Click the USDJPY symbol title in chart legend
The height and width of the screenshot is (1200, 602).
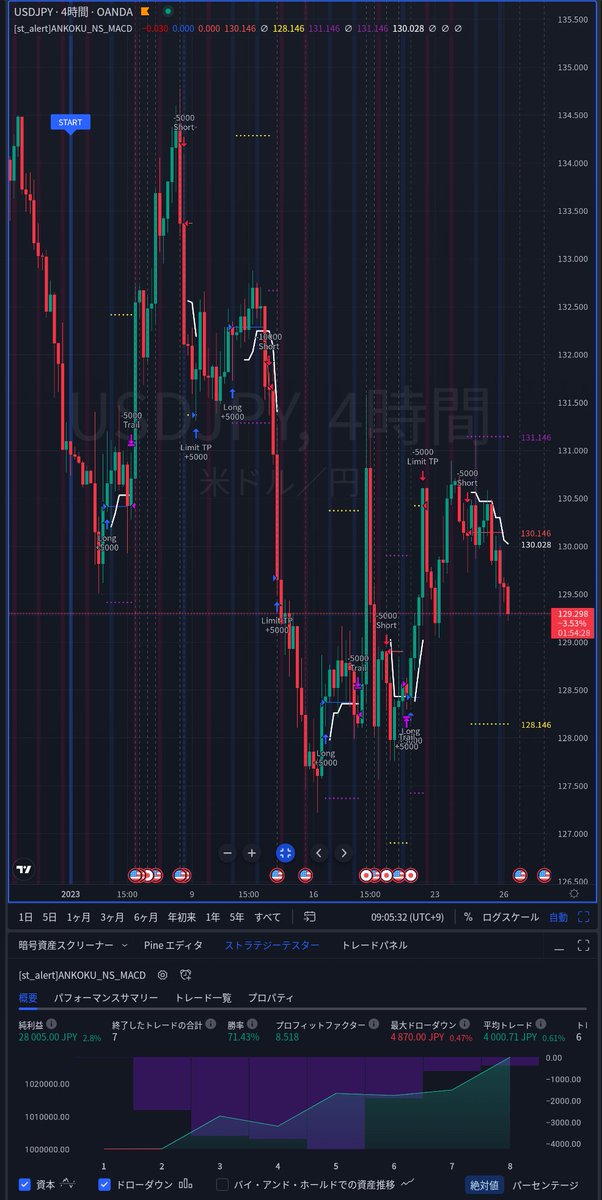pos(72,10)
